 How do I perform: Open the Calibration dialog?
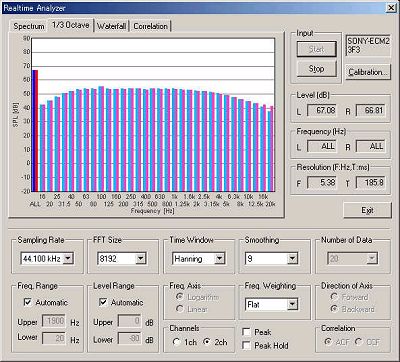point(368,72)
